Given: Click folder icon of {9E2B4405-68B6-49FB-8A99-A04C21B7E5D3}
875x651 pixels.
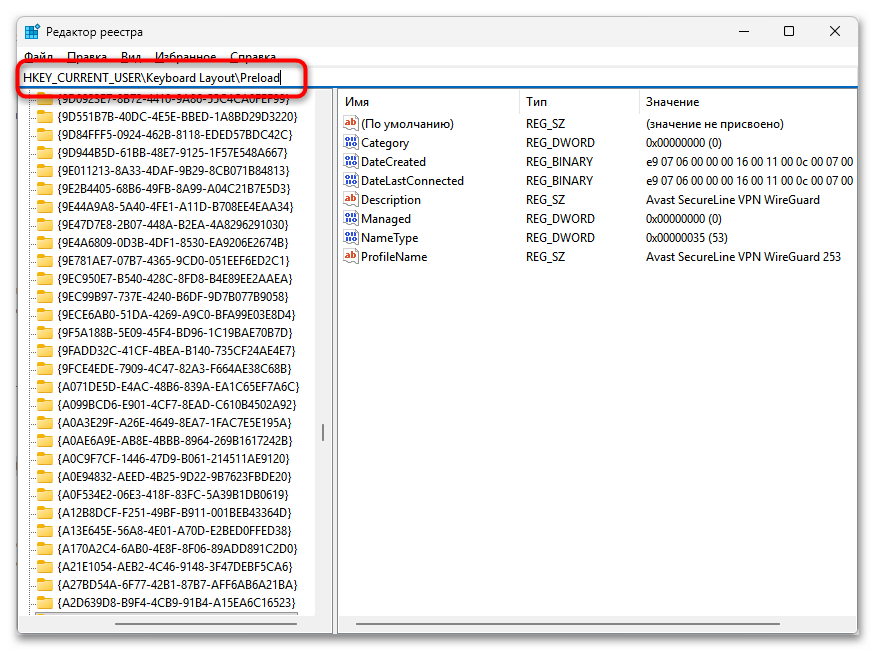Looking at the screenshot, I should point(45,189).
